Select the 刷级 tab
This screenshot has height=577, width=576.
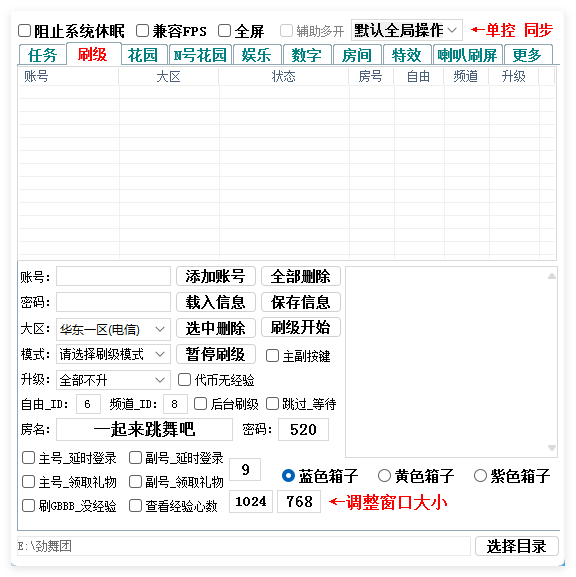pyautogui.click(x=93, y=54)
